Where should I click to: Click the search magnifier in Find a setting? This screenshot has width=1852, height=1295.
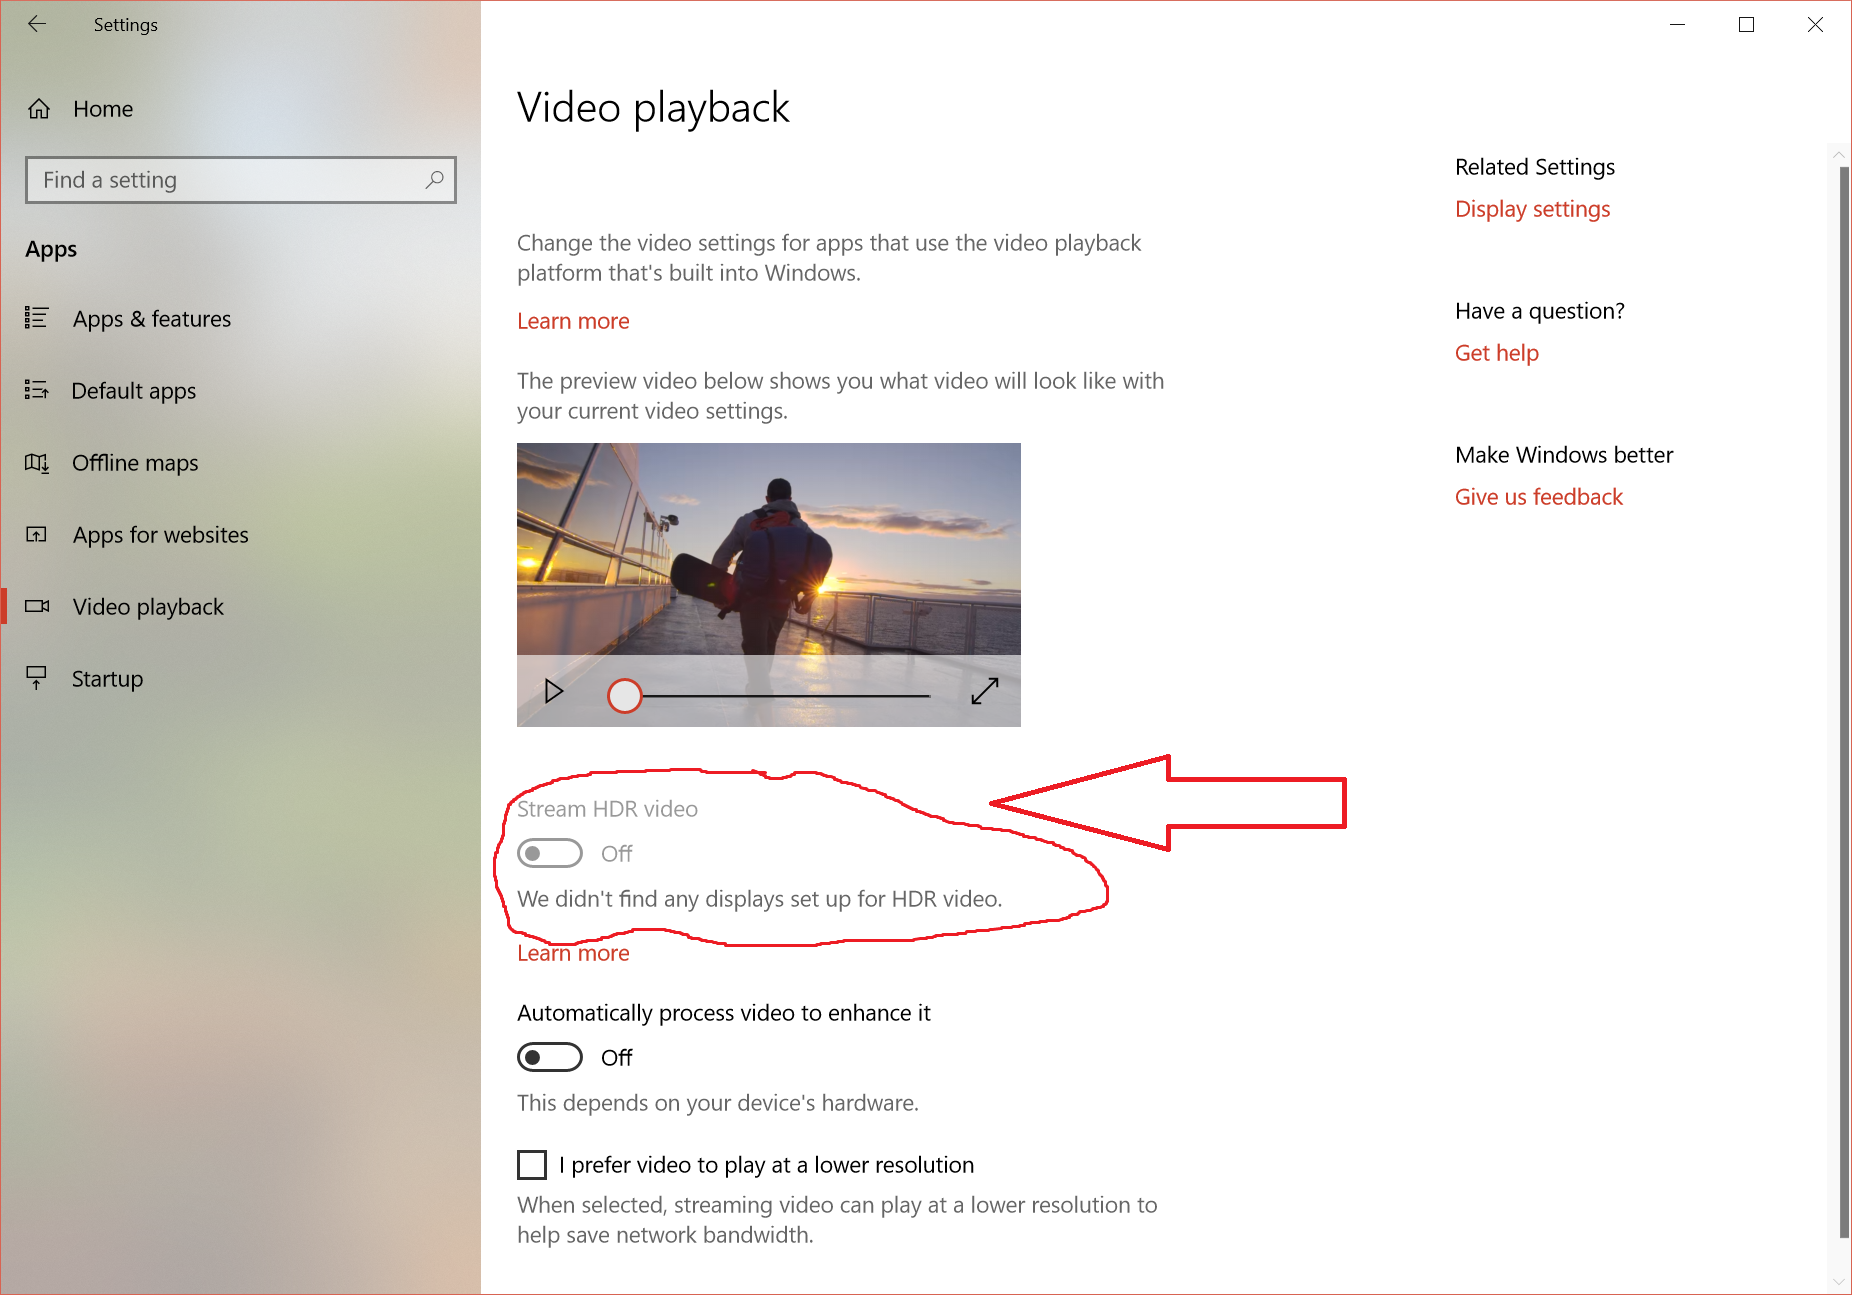[x=434, y=180]
